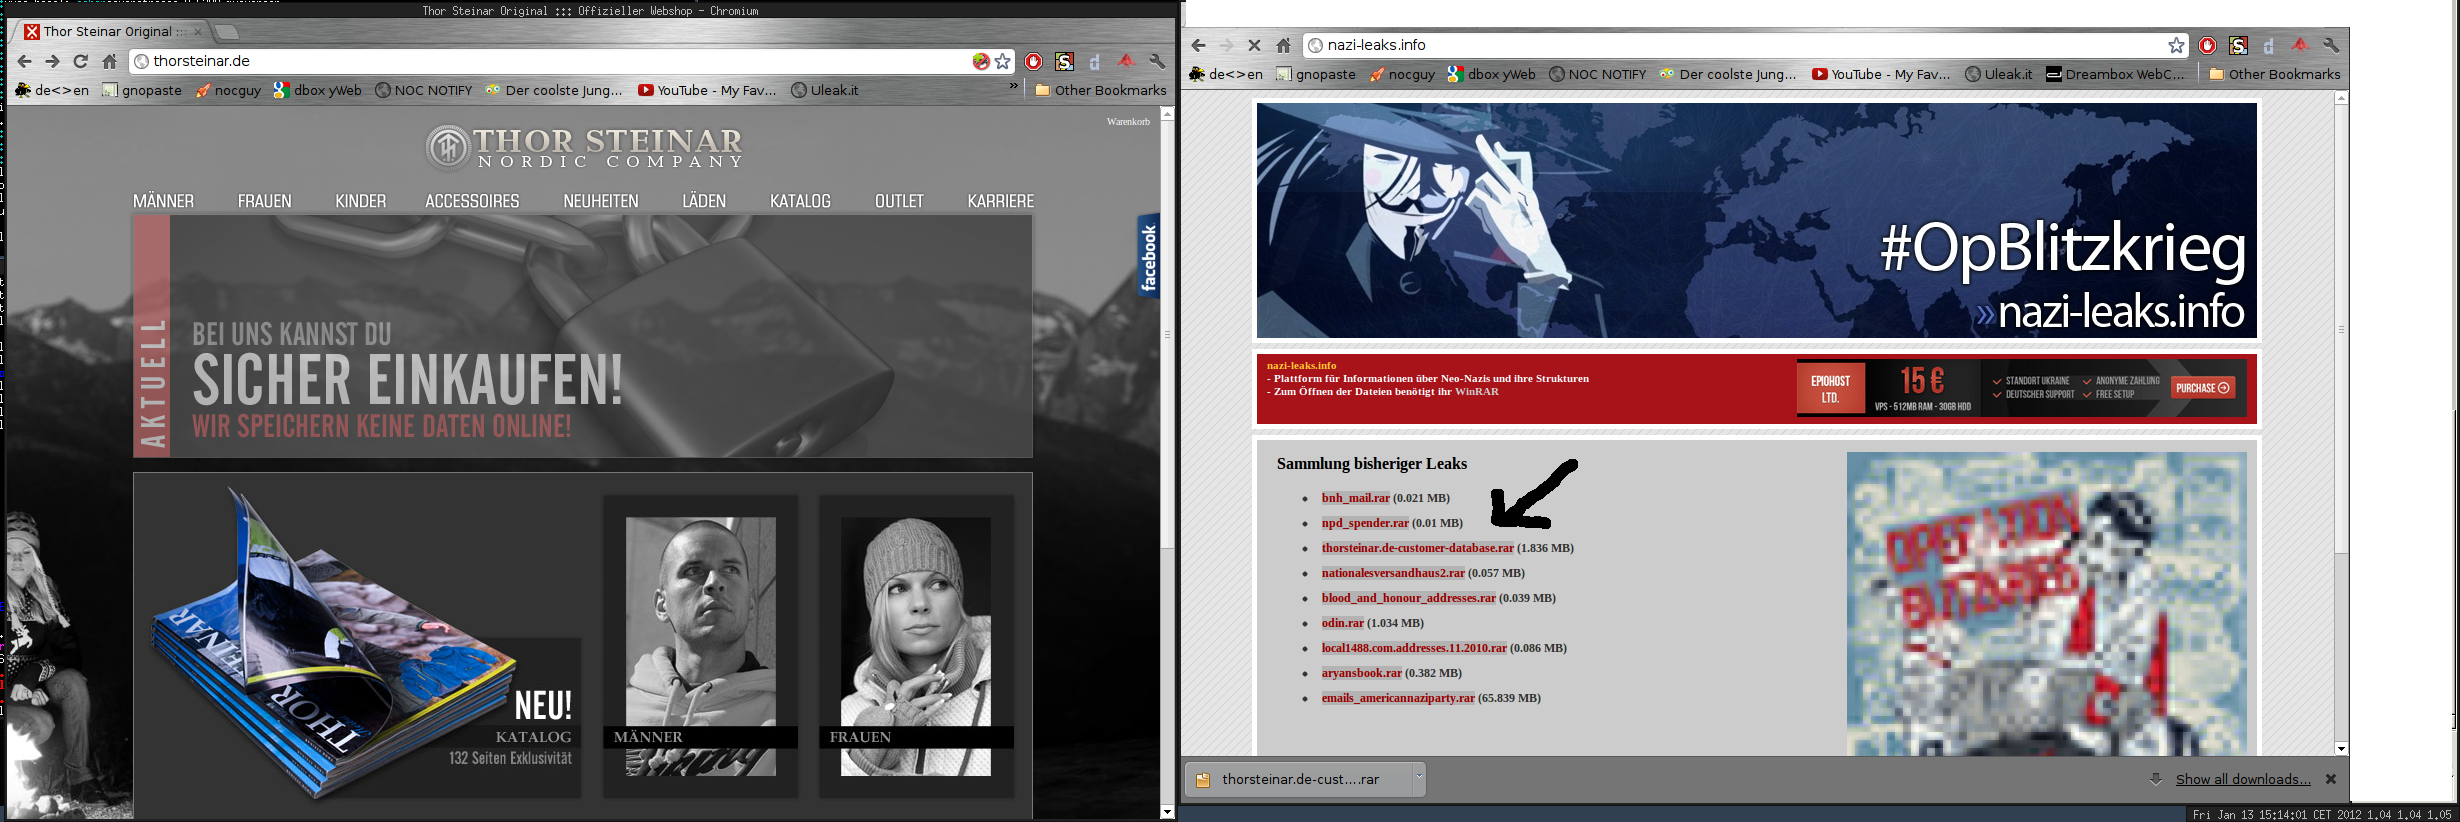Click red stop extension icon in left browser
The height and width of the screenshot is (822, 2460).
click(1034, 61)
